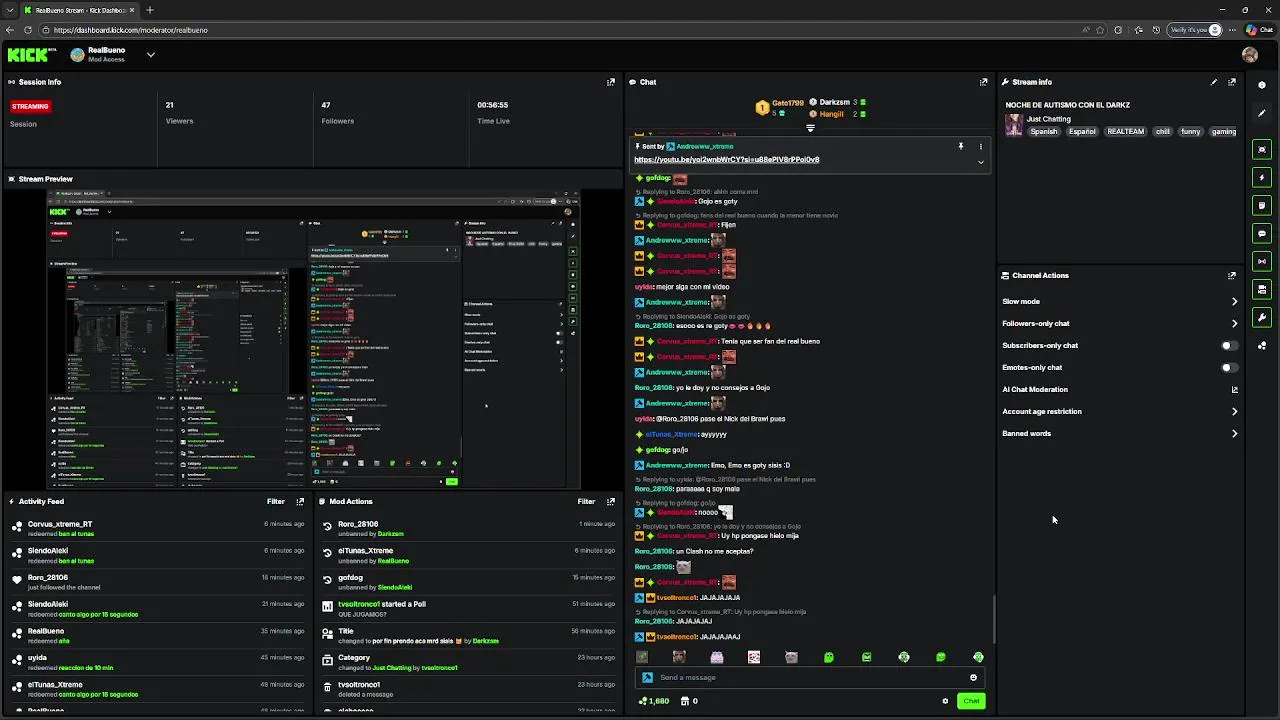
Task: Open a new browser tab
Action: click(x=150, y=10)
